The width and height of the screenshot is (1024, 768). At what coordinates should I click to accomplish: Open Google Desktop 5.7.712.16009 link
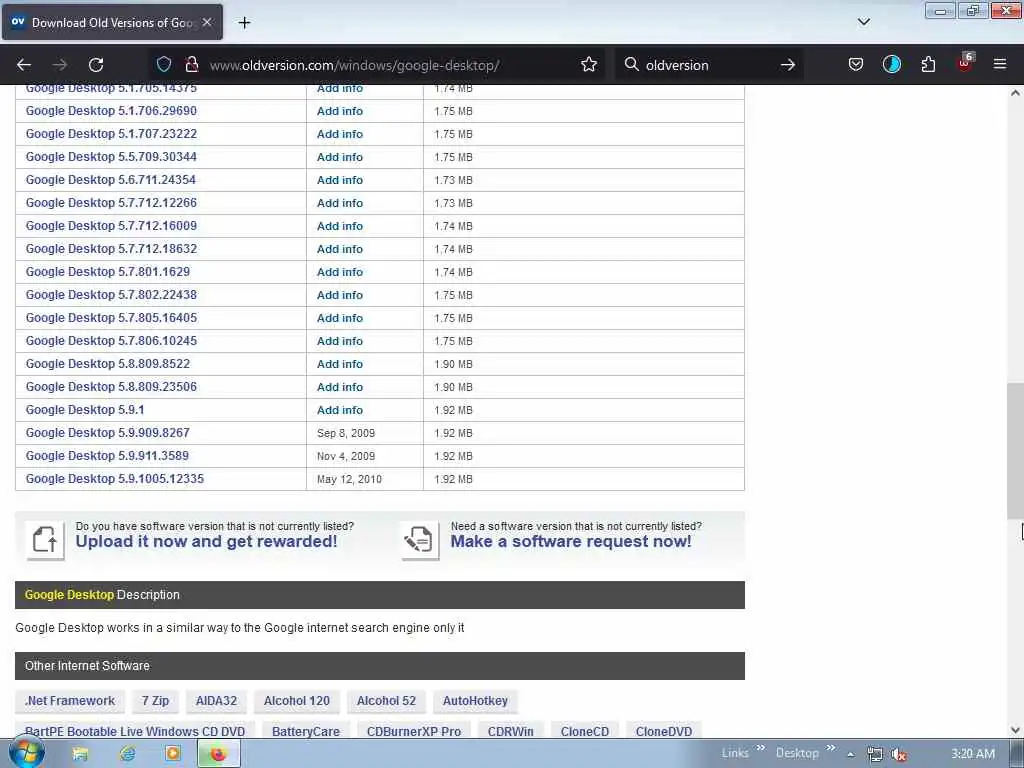(x=111, y=226)
